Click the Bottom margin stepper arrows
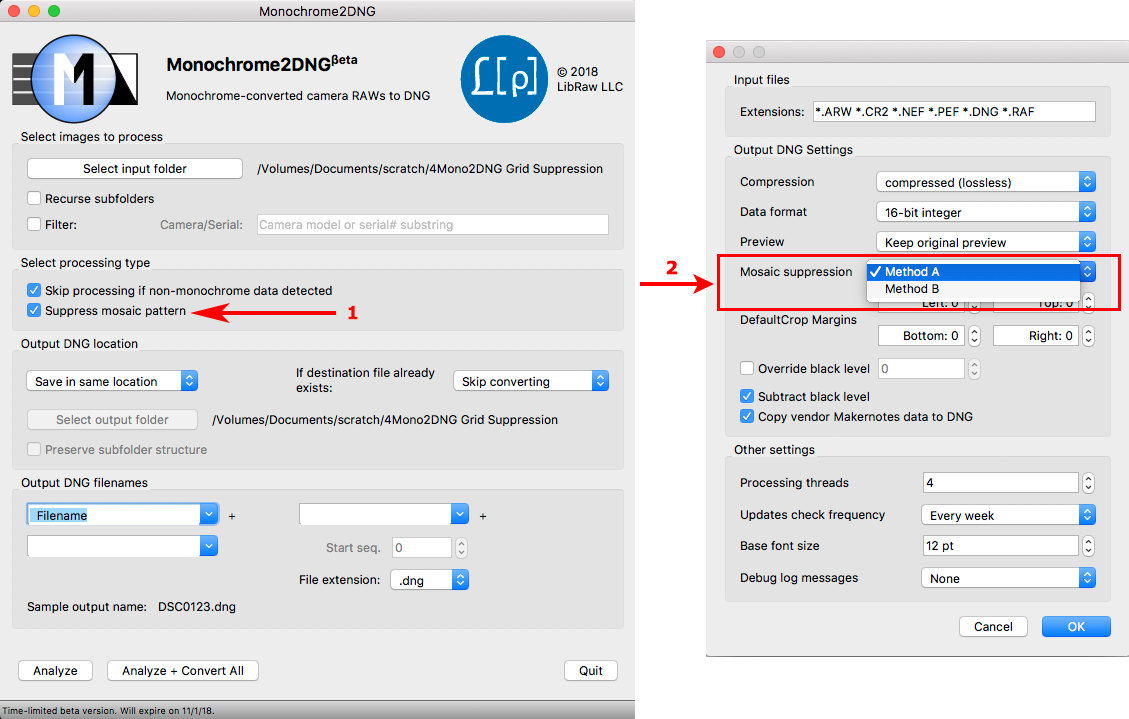Screen dimensions: 1129x719 point(975,336)
